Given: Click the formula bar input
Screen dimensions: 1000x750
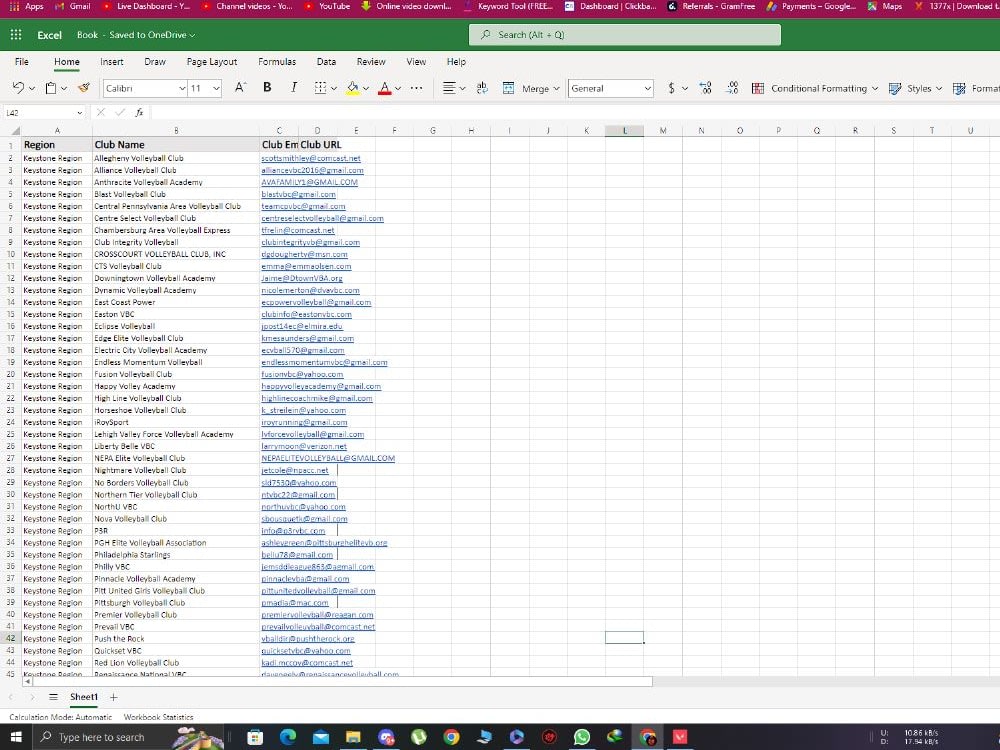Looking at the screenshot, I should click(574, 112).
